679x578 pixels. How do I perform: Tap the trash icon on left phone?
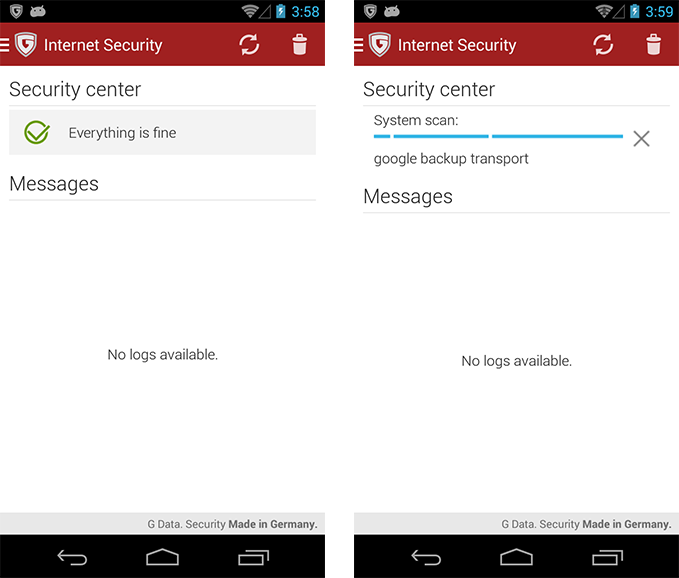point(300,45)
